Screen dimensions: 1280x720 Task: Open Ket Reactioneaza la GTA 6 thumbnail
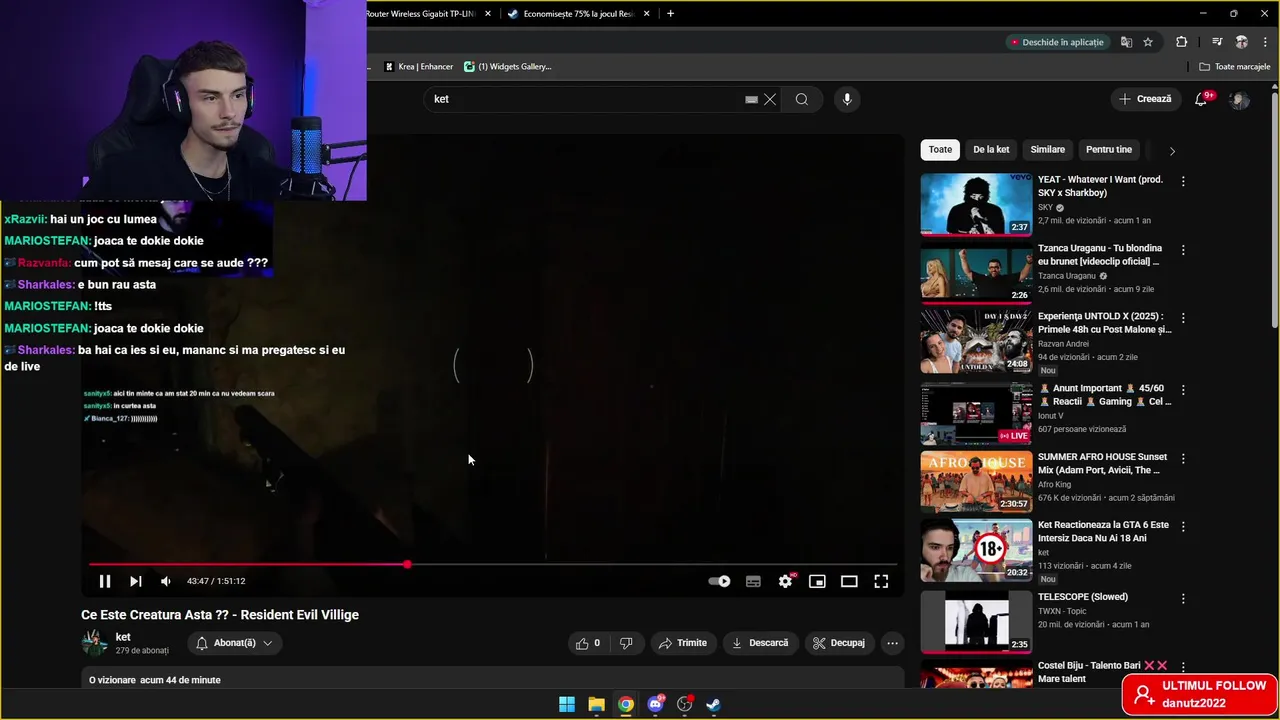(x=976, y=550)
